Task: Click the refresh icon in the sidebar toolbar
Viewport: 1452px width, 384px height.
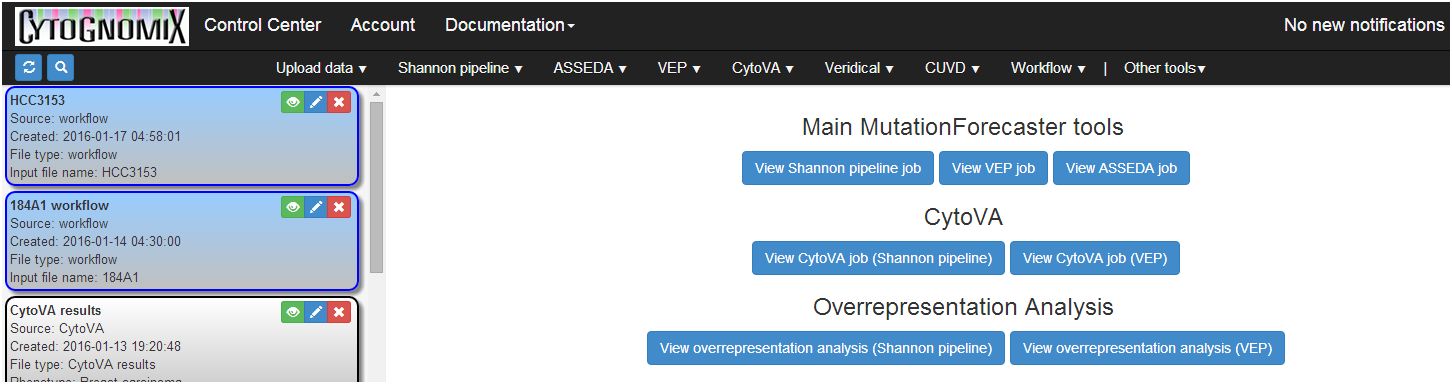Action: pyautogui.click(x=29, y=67)
